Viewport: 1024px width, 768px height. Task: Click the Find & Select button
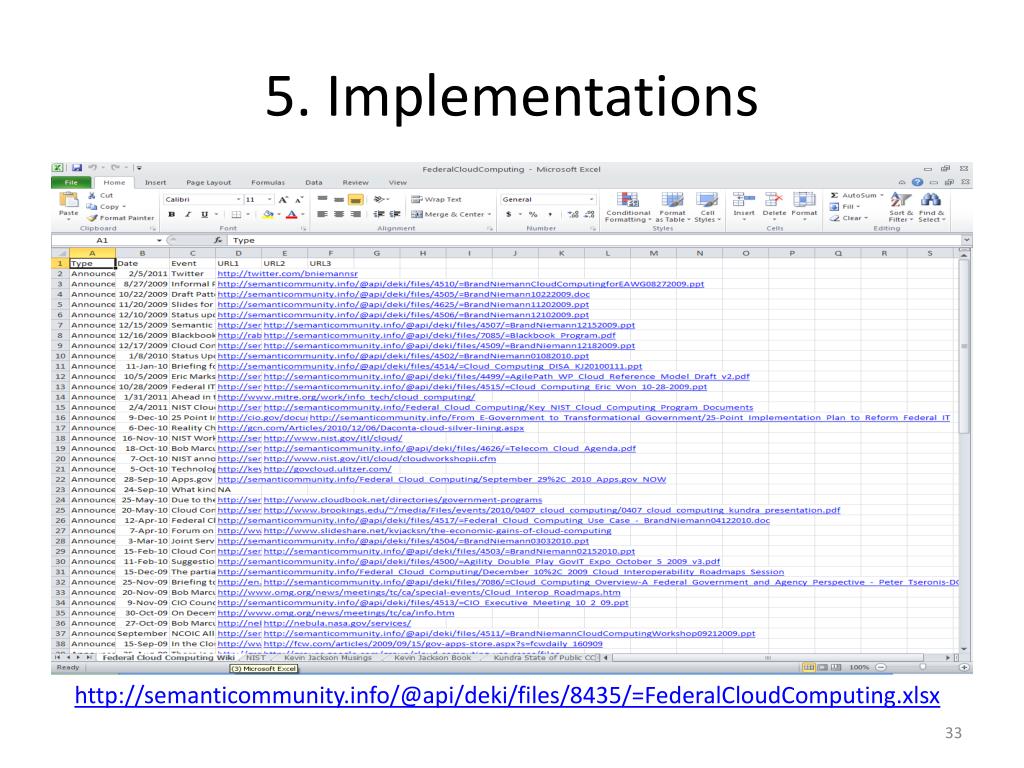[x=932, y=208]
